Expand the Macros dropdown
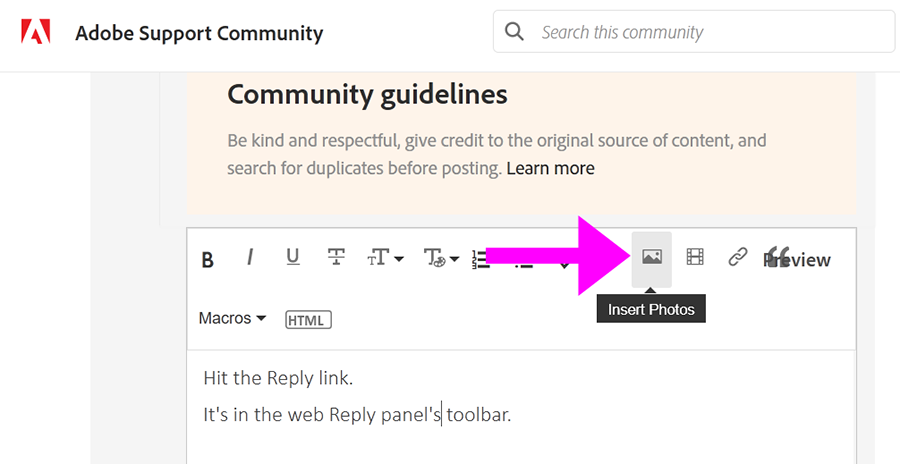The width and height of the screenshot is (900, 464). pos(232,319)
